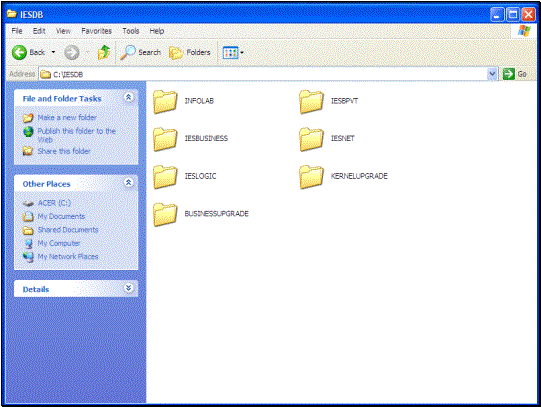541x407 pixels.
Task: Open Shared Documents link
Action: (68, 230)
